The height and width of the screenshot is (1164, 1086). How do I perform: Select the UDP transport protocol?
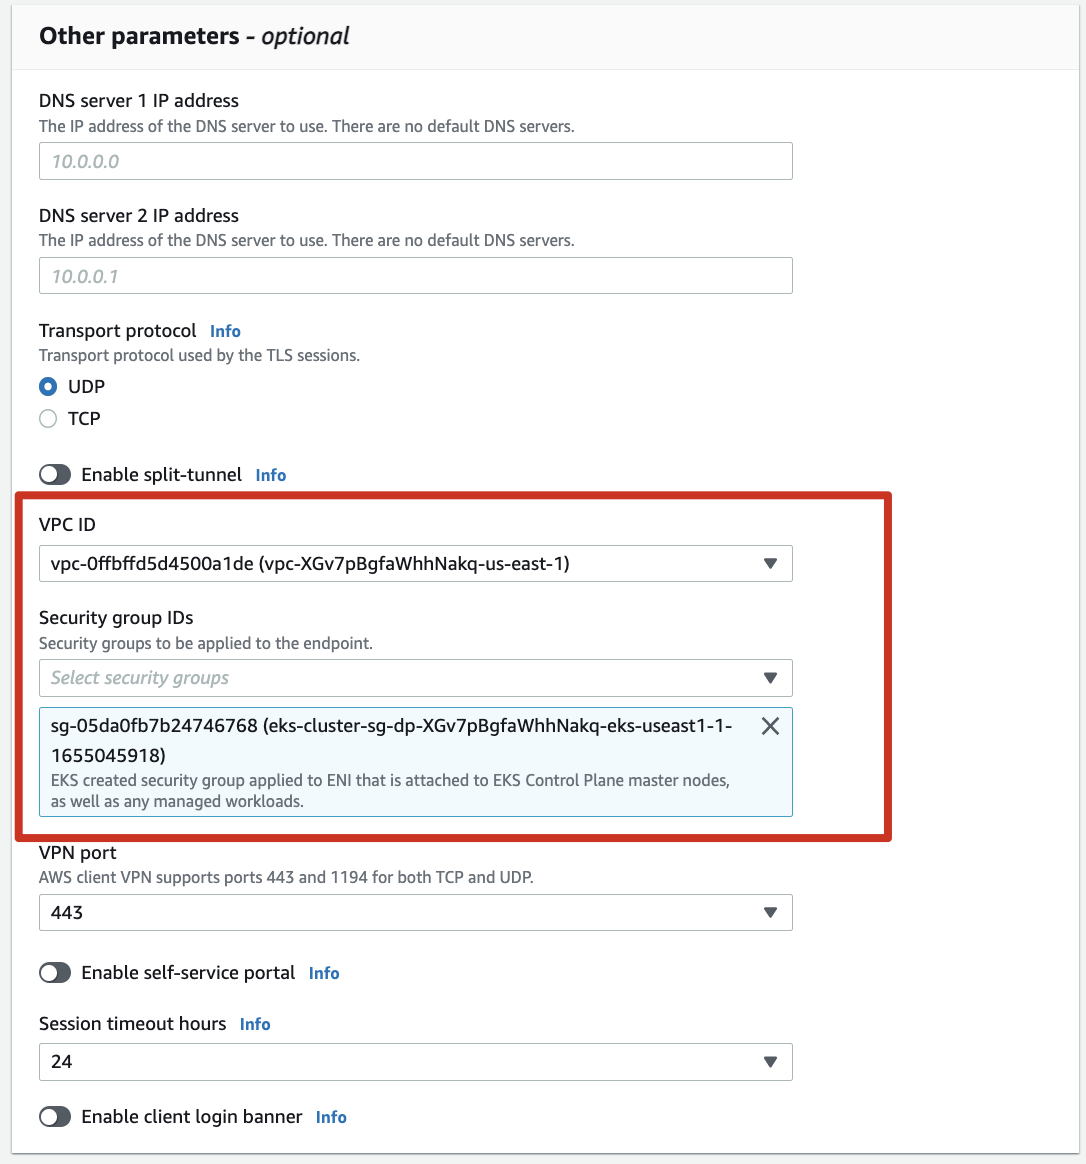(48, 387)
